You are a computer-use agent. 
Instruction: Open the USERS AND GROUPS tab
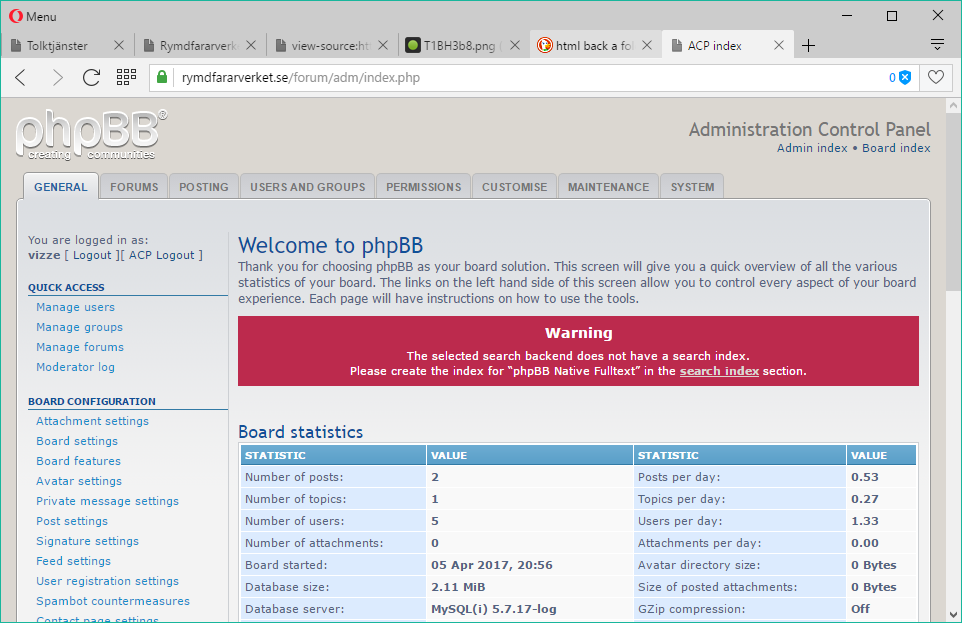(307, 187)
